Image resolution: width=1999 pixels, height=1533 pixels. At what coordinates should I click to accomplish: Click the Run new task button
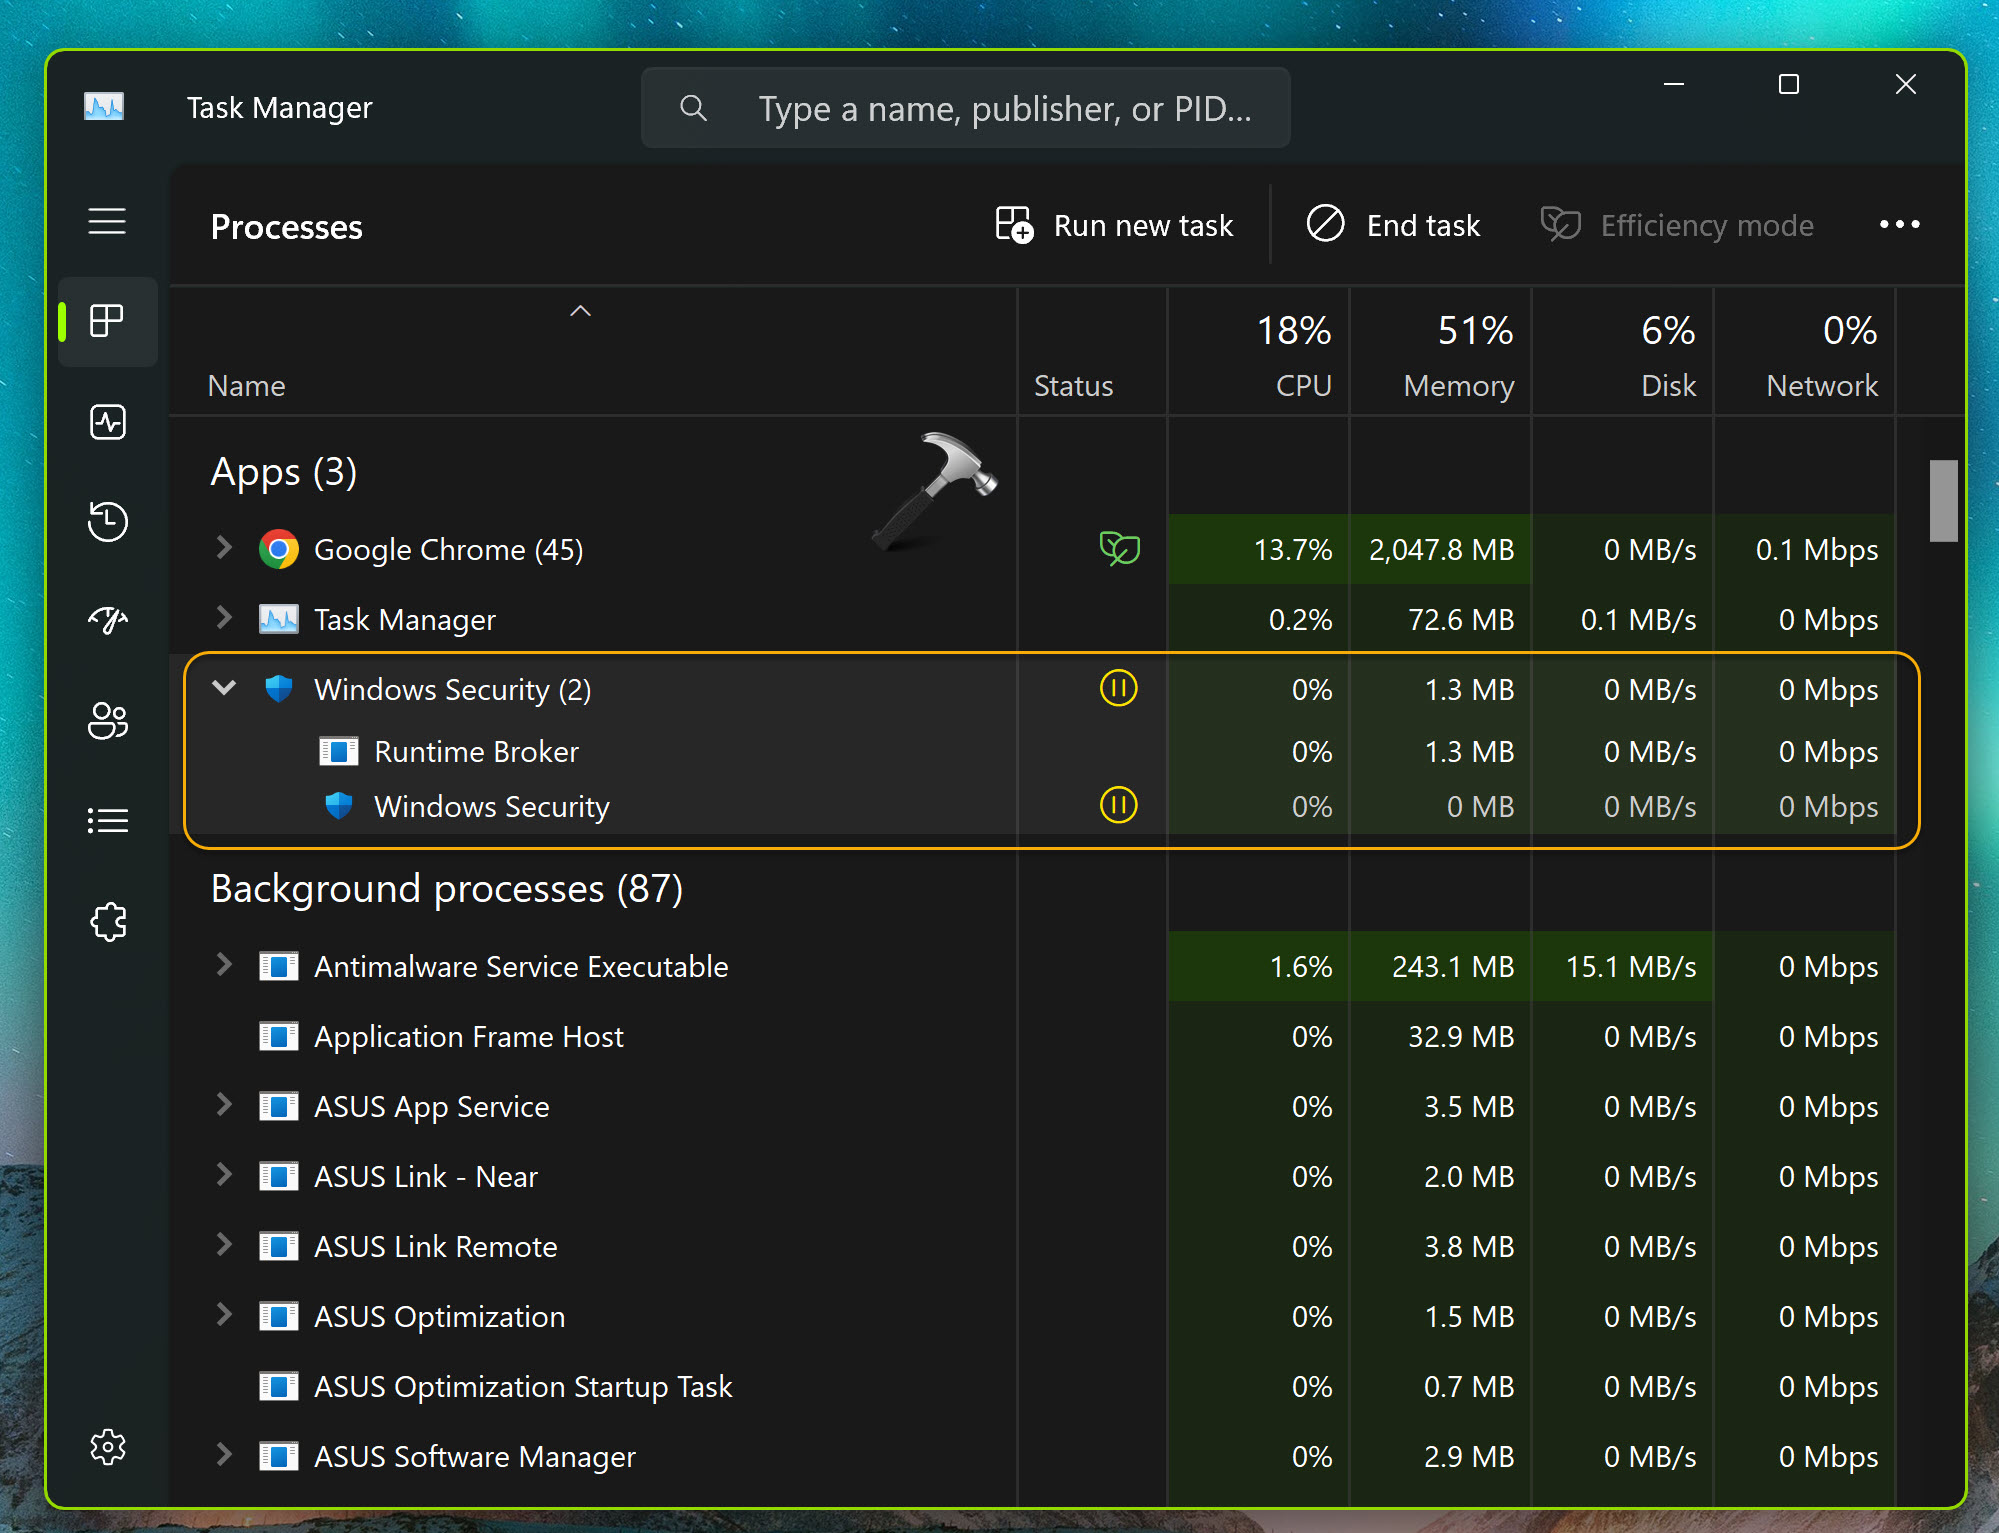point(1115,225)
